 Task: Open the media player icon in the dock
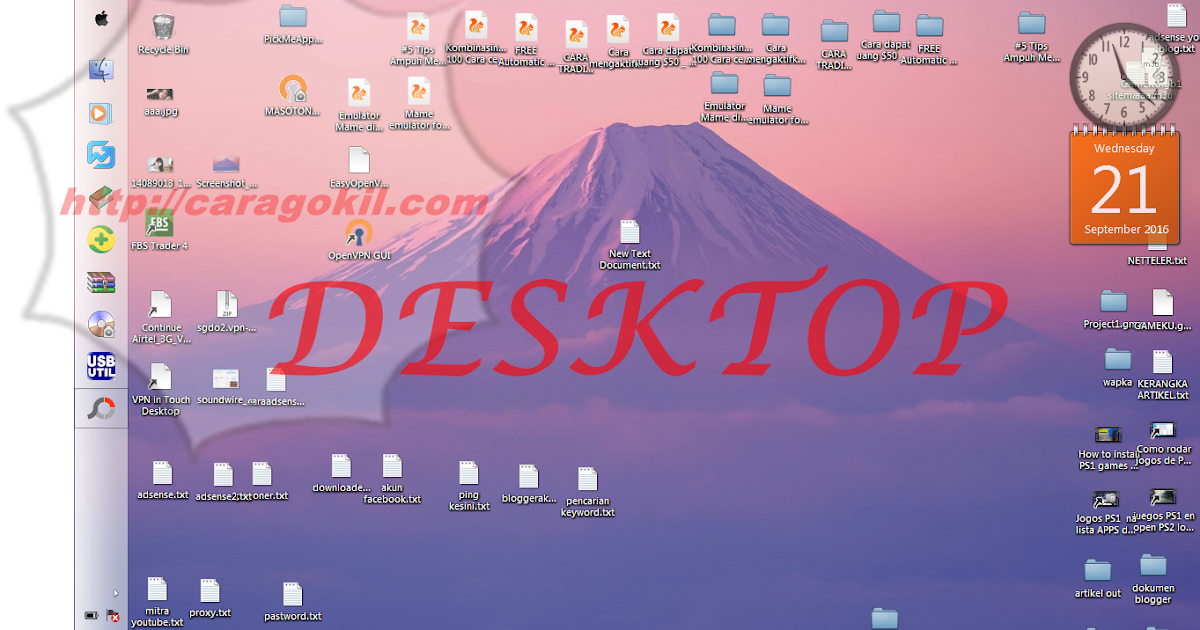coord(98,114)
